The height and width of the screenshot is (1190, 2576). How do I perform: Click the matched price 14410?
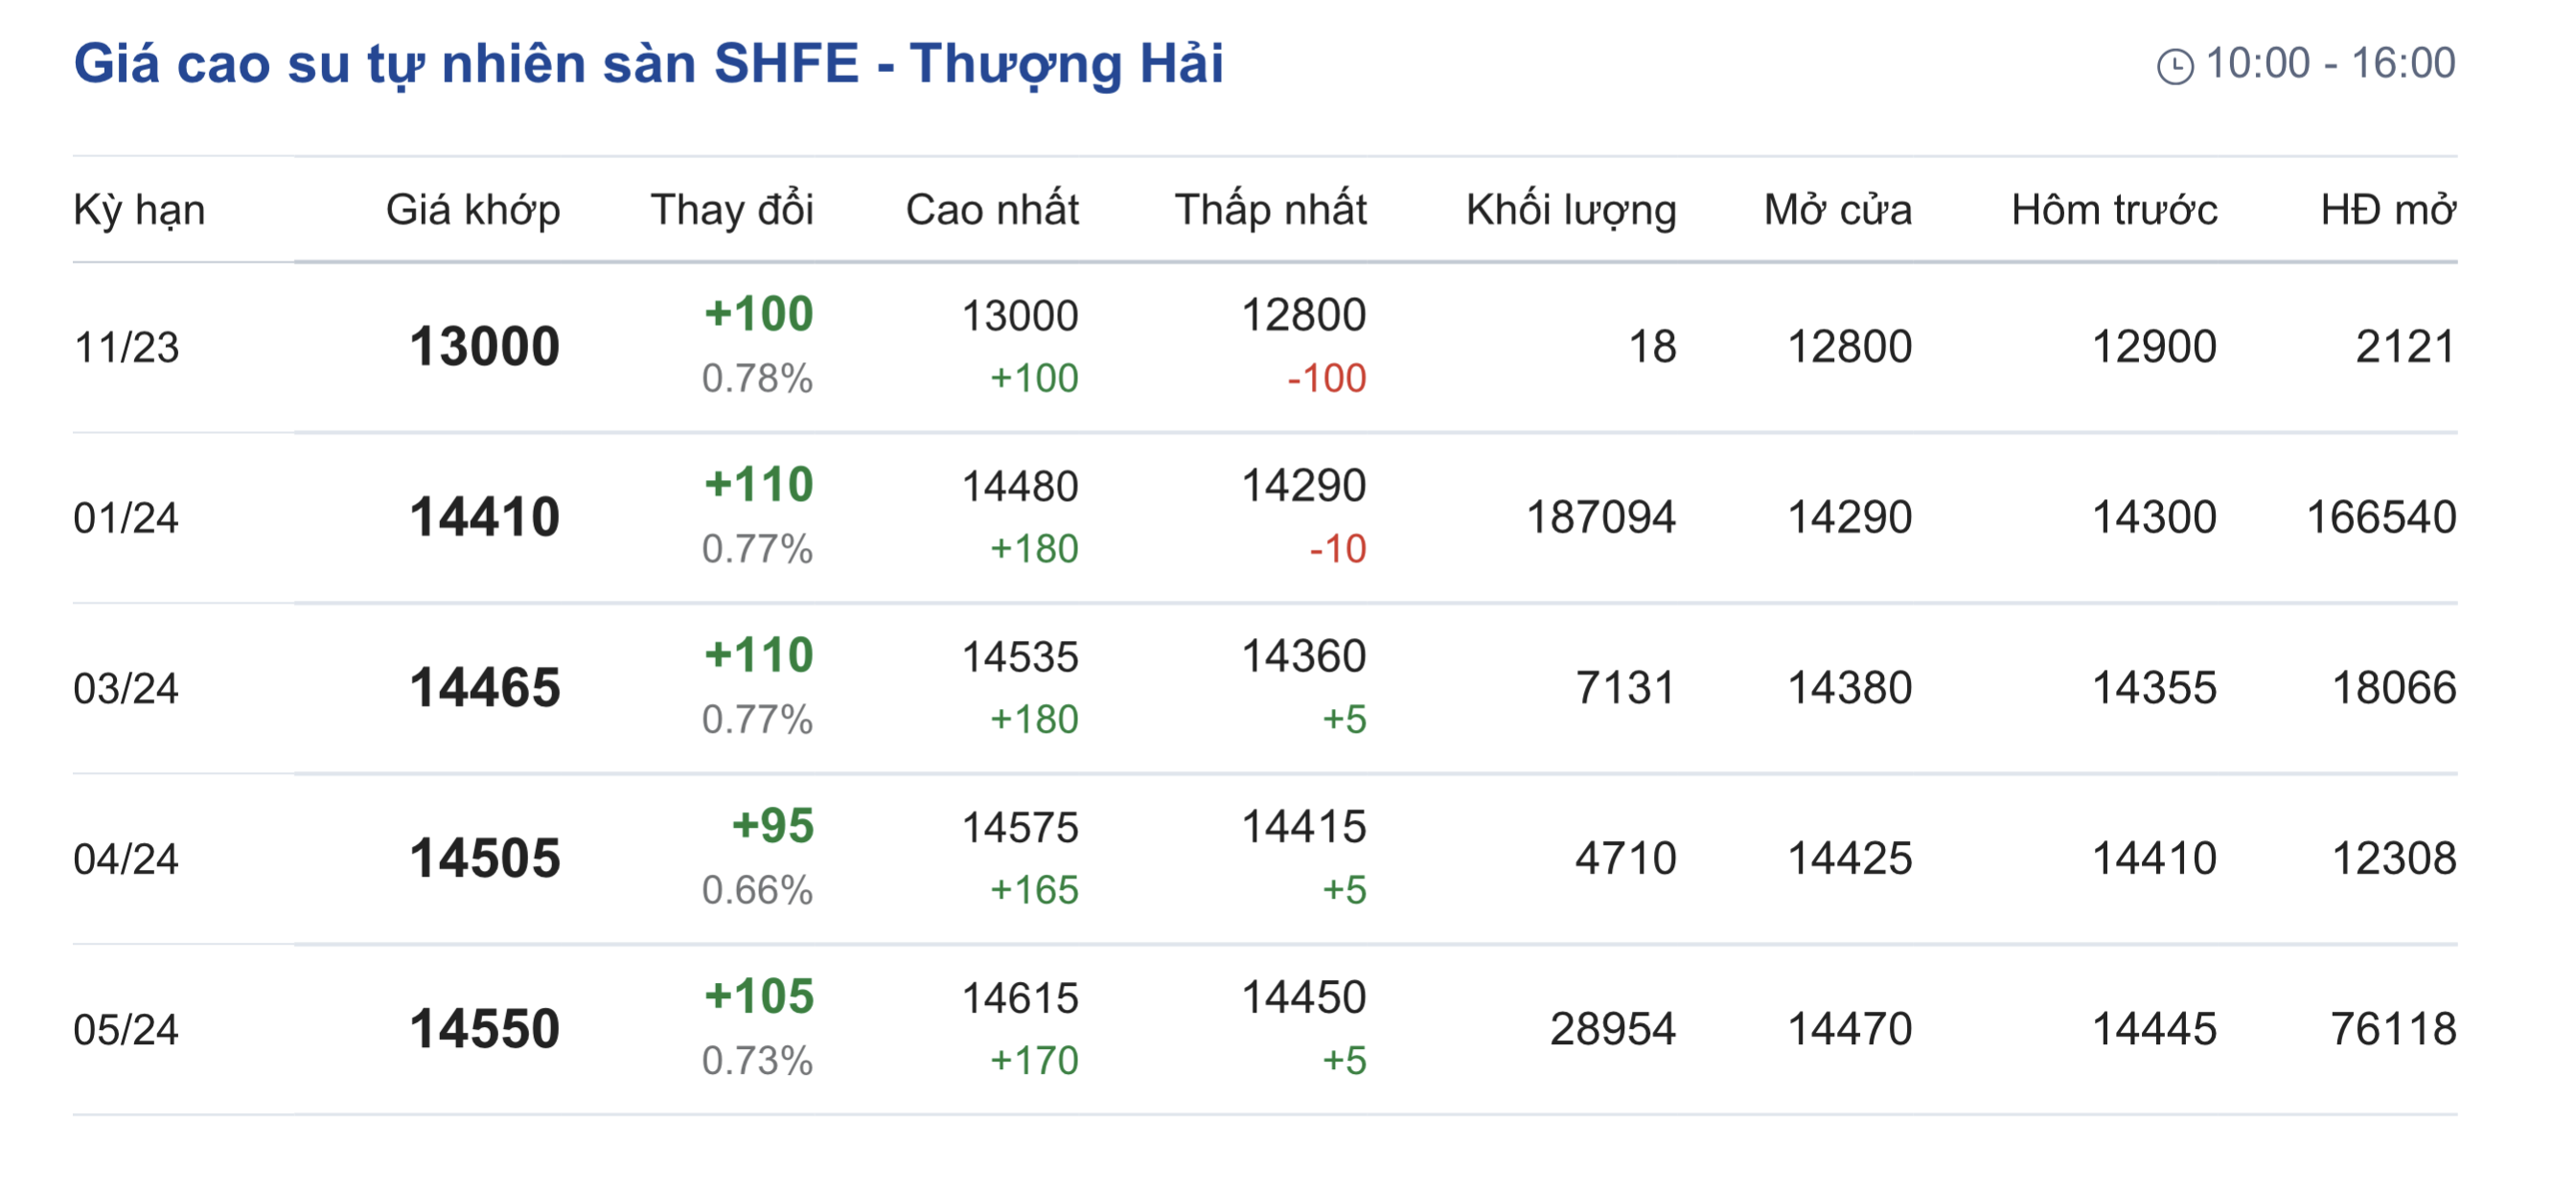click(485, 518)
